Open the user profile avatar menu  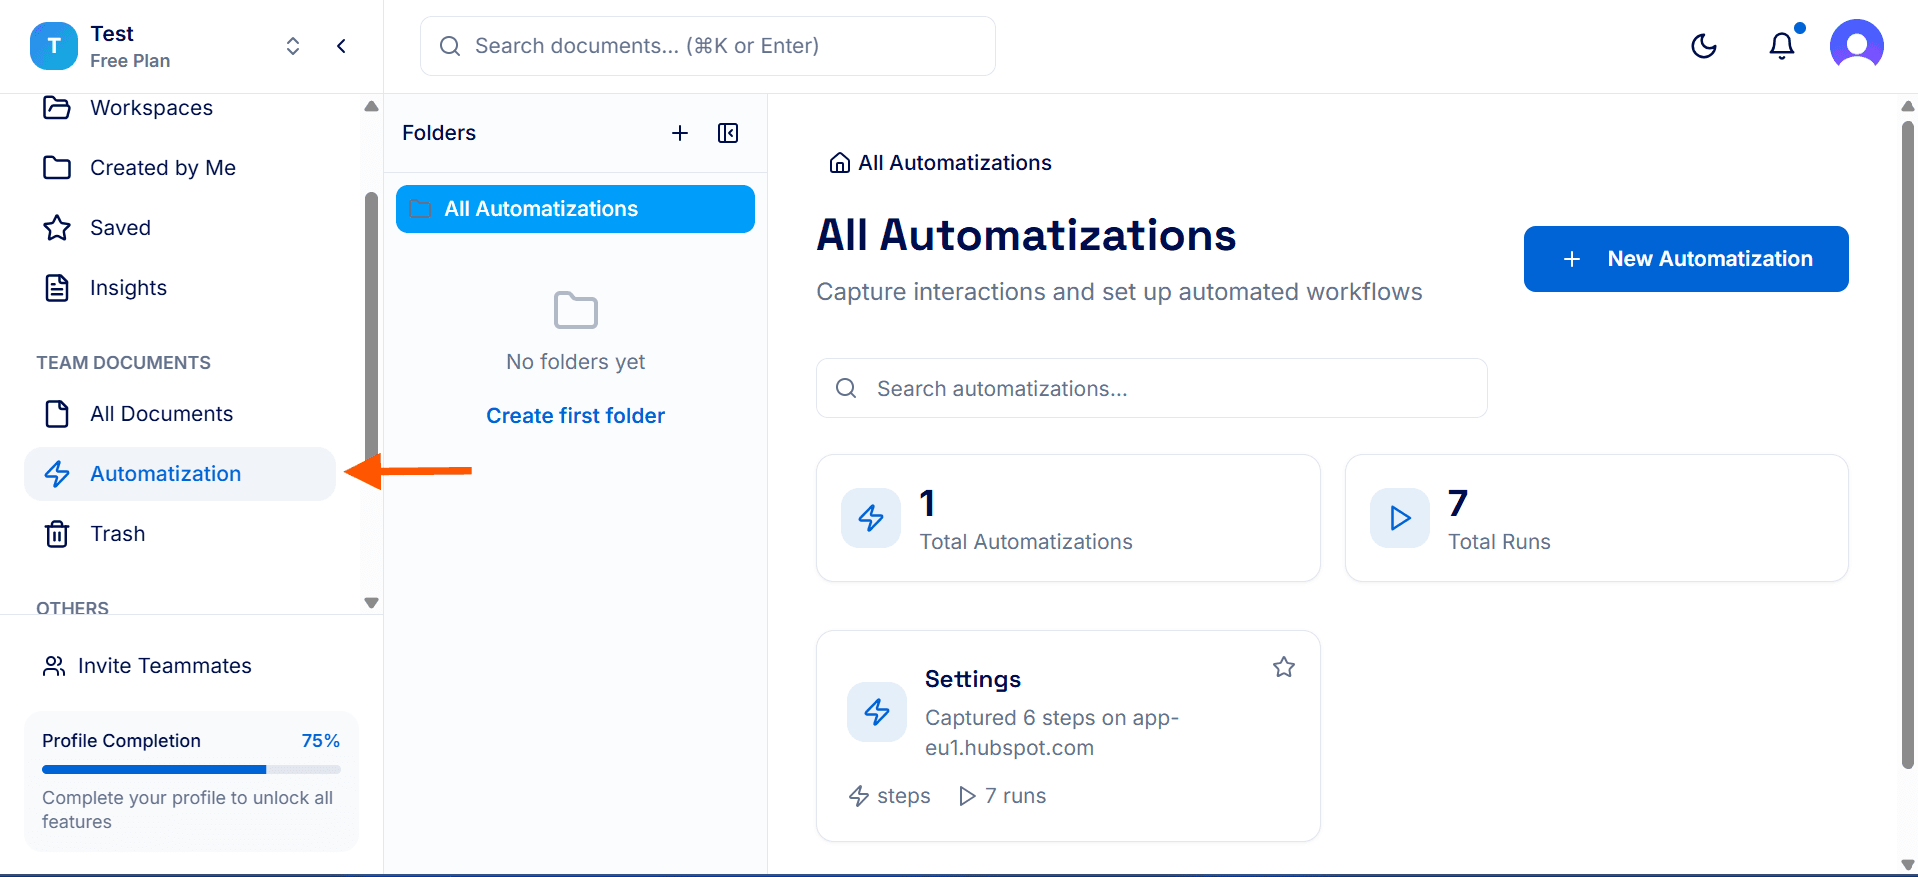point(1857,46)
